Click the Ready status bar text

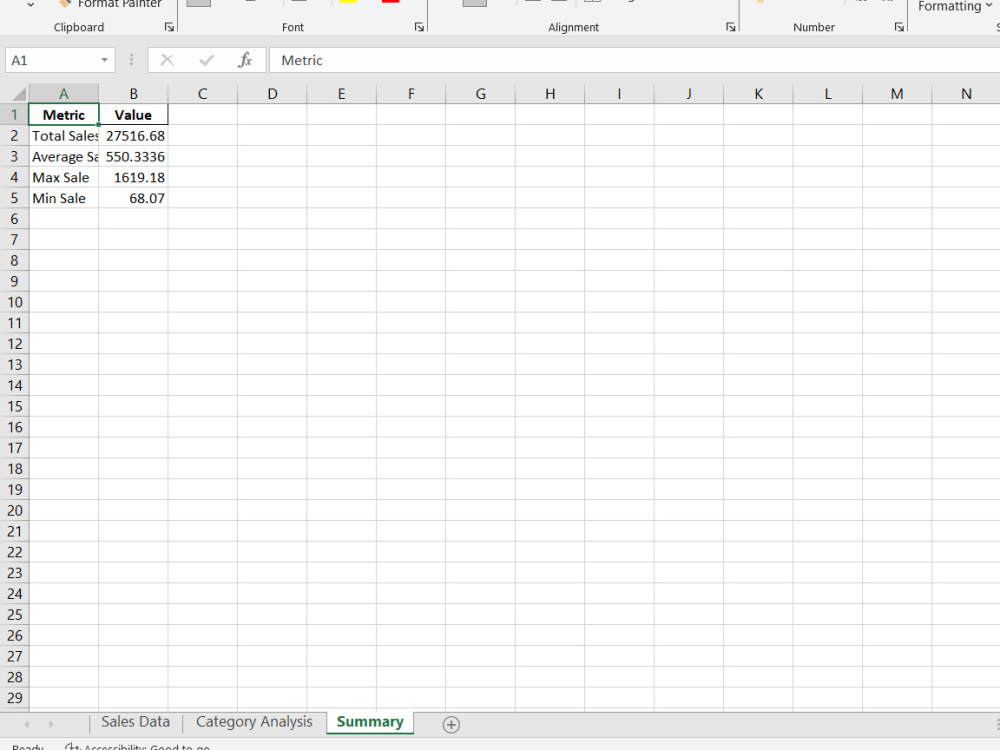28,747
